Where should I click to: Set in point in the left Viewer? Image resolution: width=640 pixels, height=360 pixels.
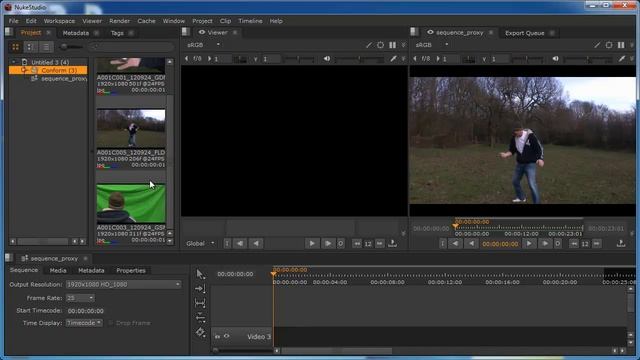[227, 243]
